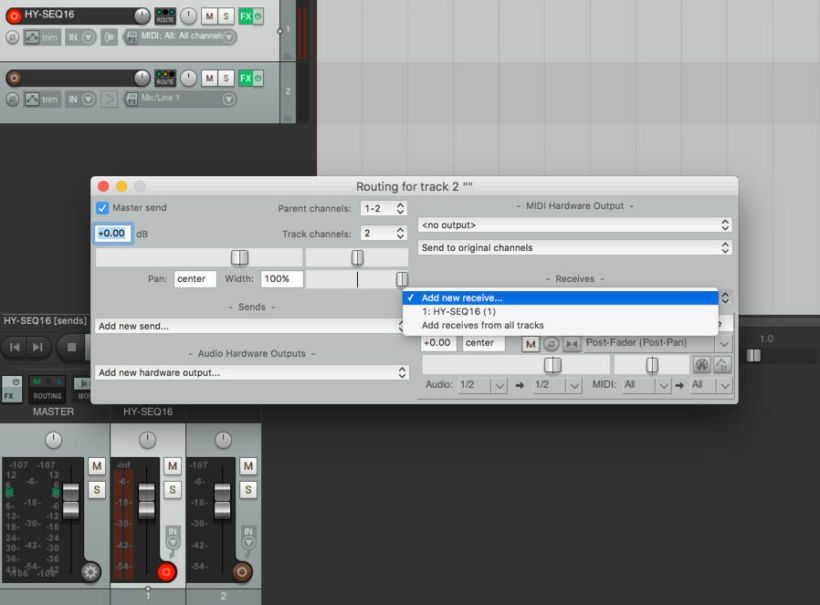Mute the receive in the routing window

pos(530,343)
